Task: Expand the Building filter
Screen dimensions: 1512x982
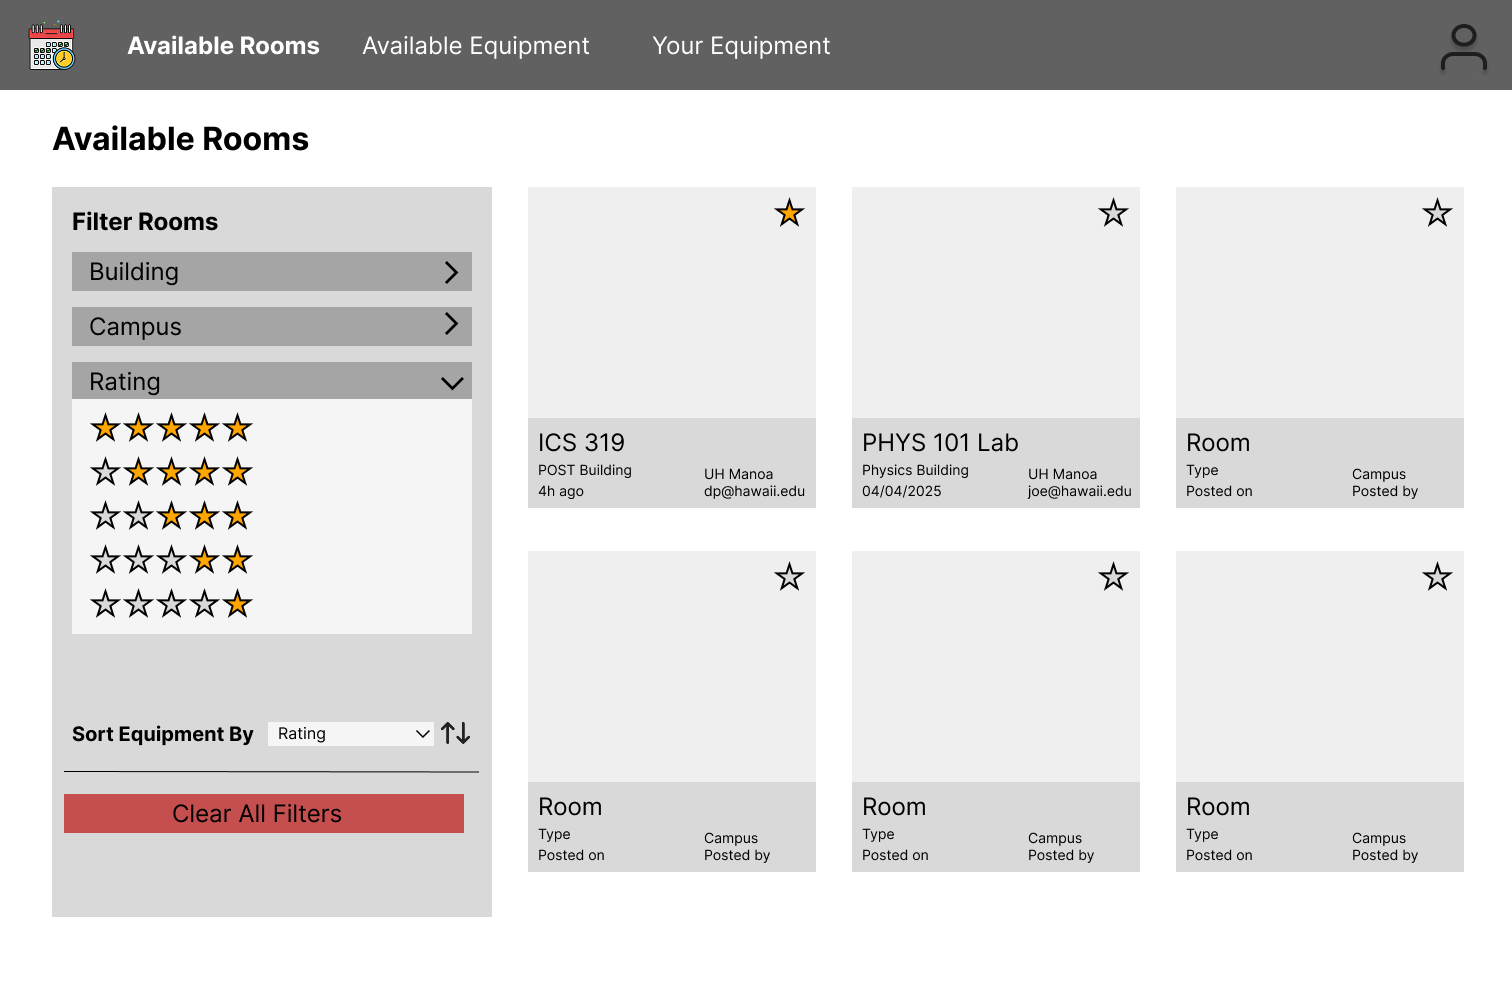Action: pos(271,272)
